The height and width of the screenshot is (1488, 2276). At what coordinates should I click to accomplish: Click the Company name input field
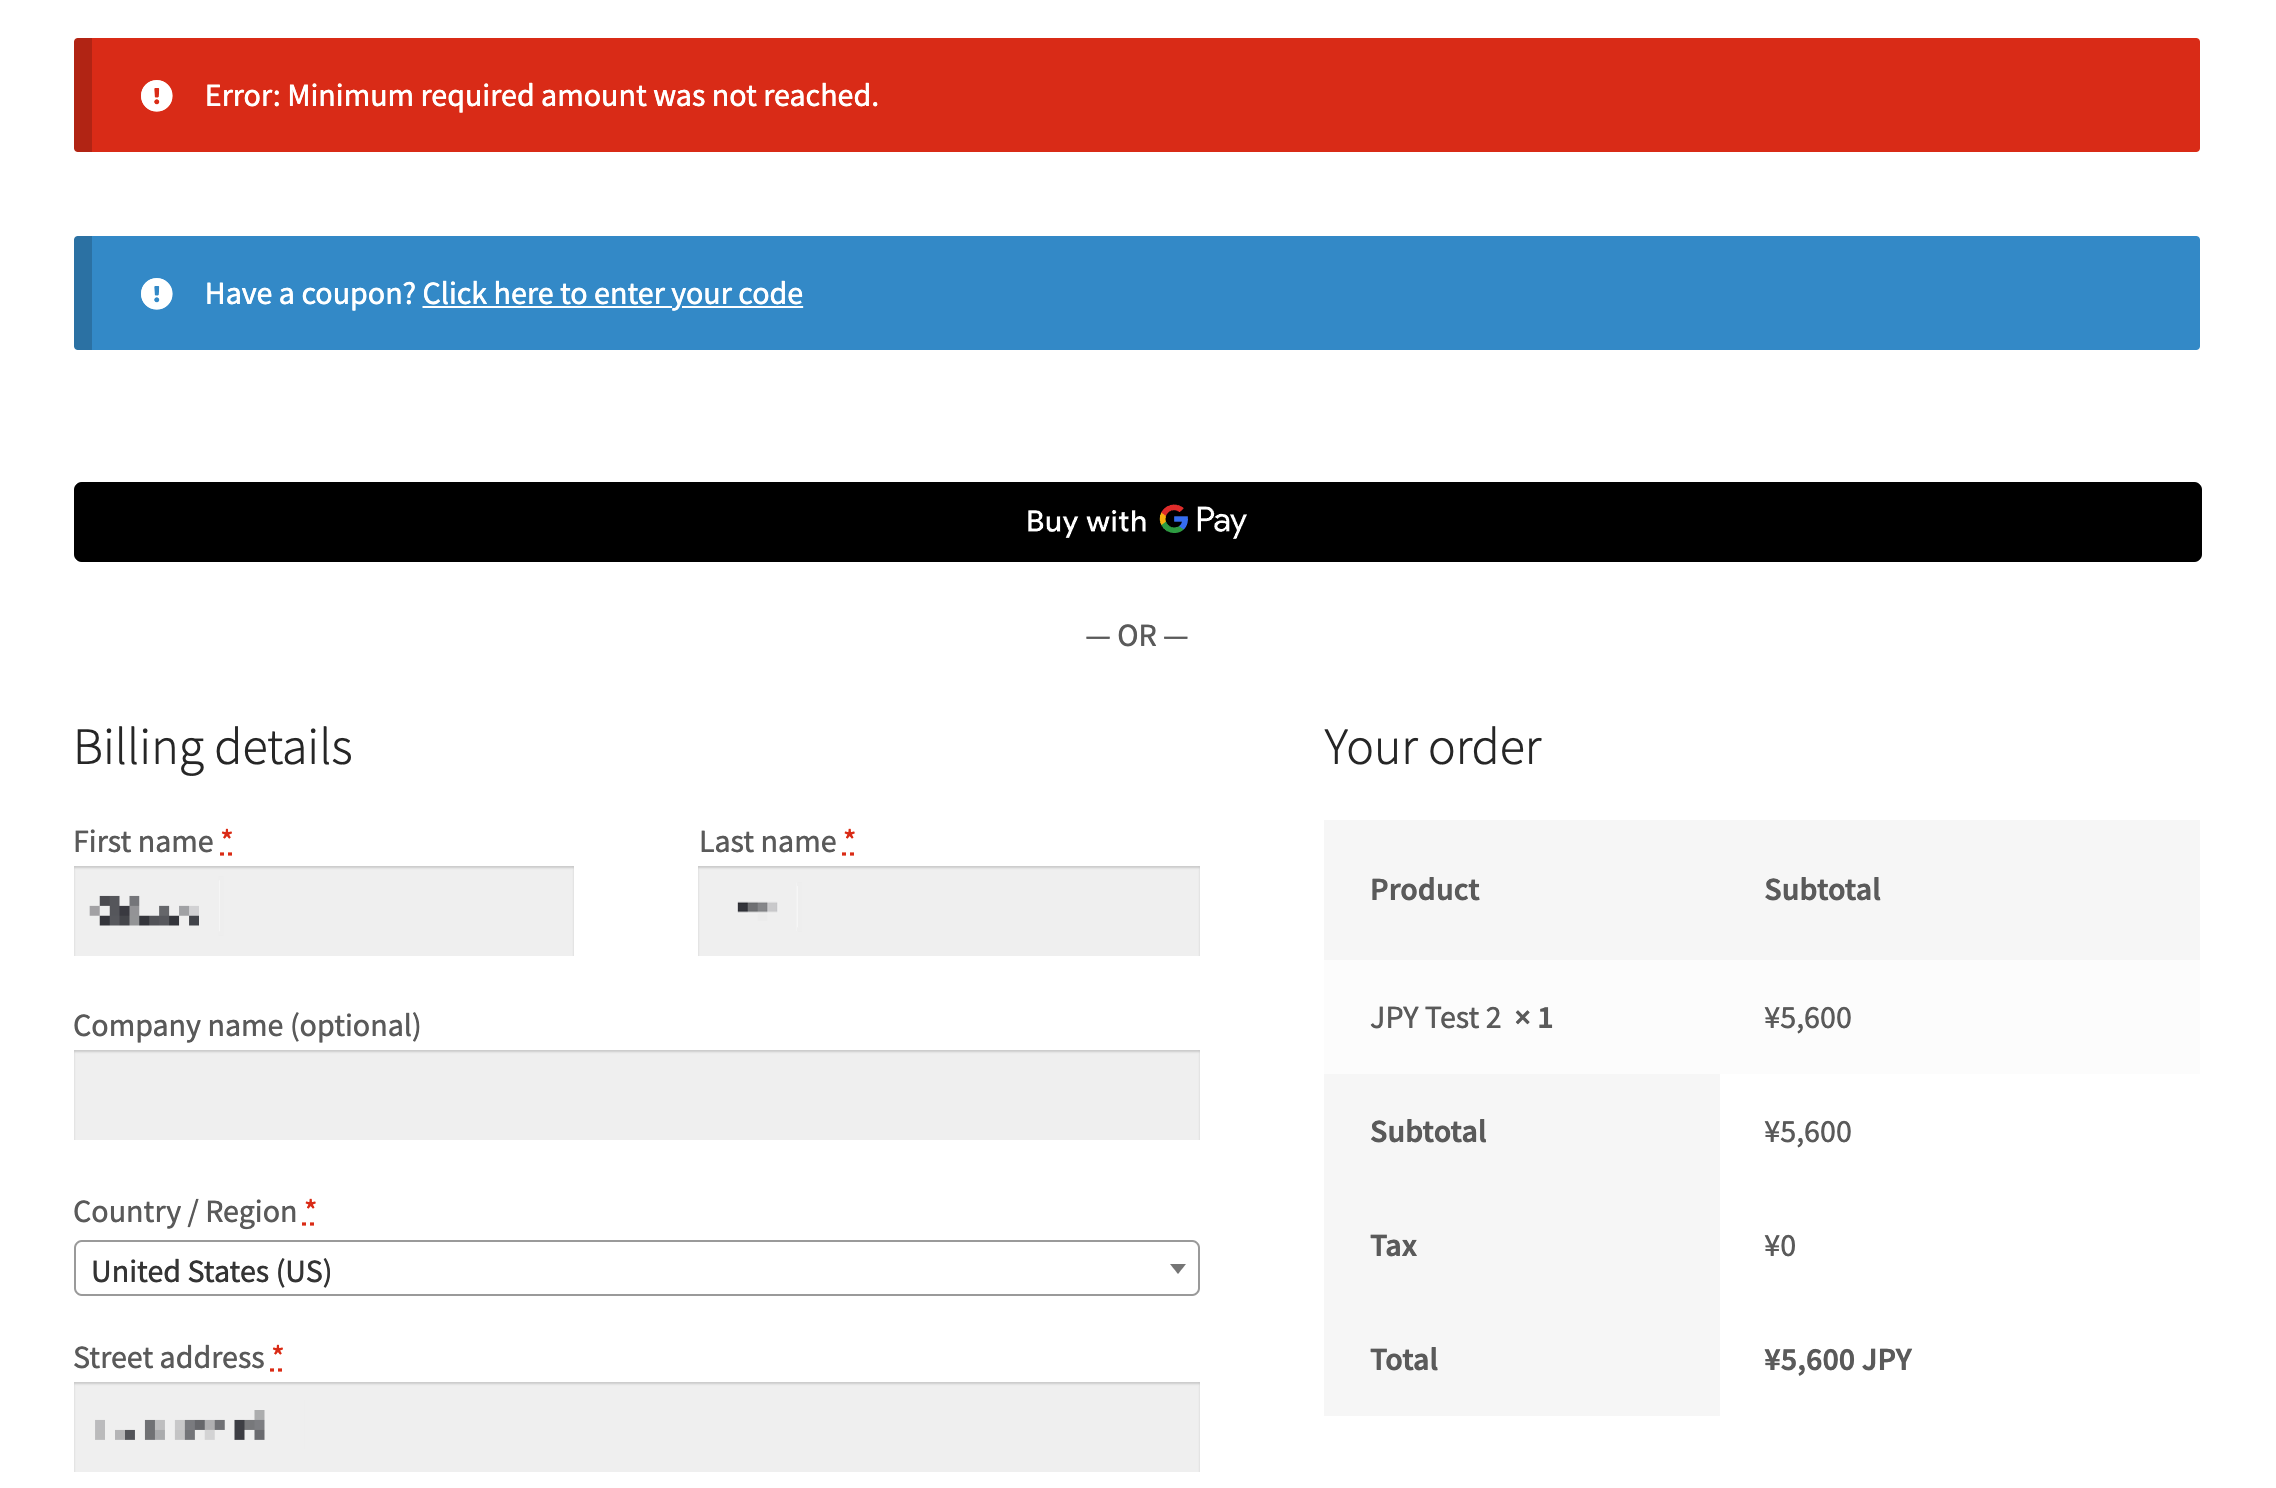[x=636, y=1095]
